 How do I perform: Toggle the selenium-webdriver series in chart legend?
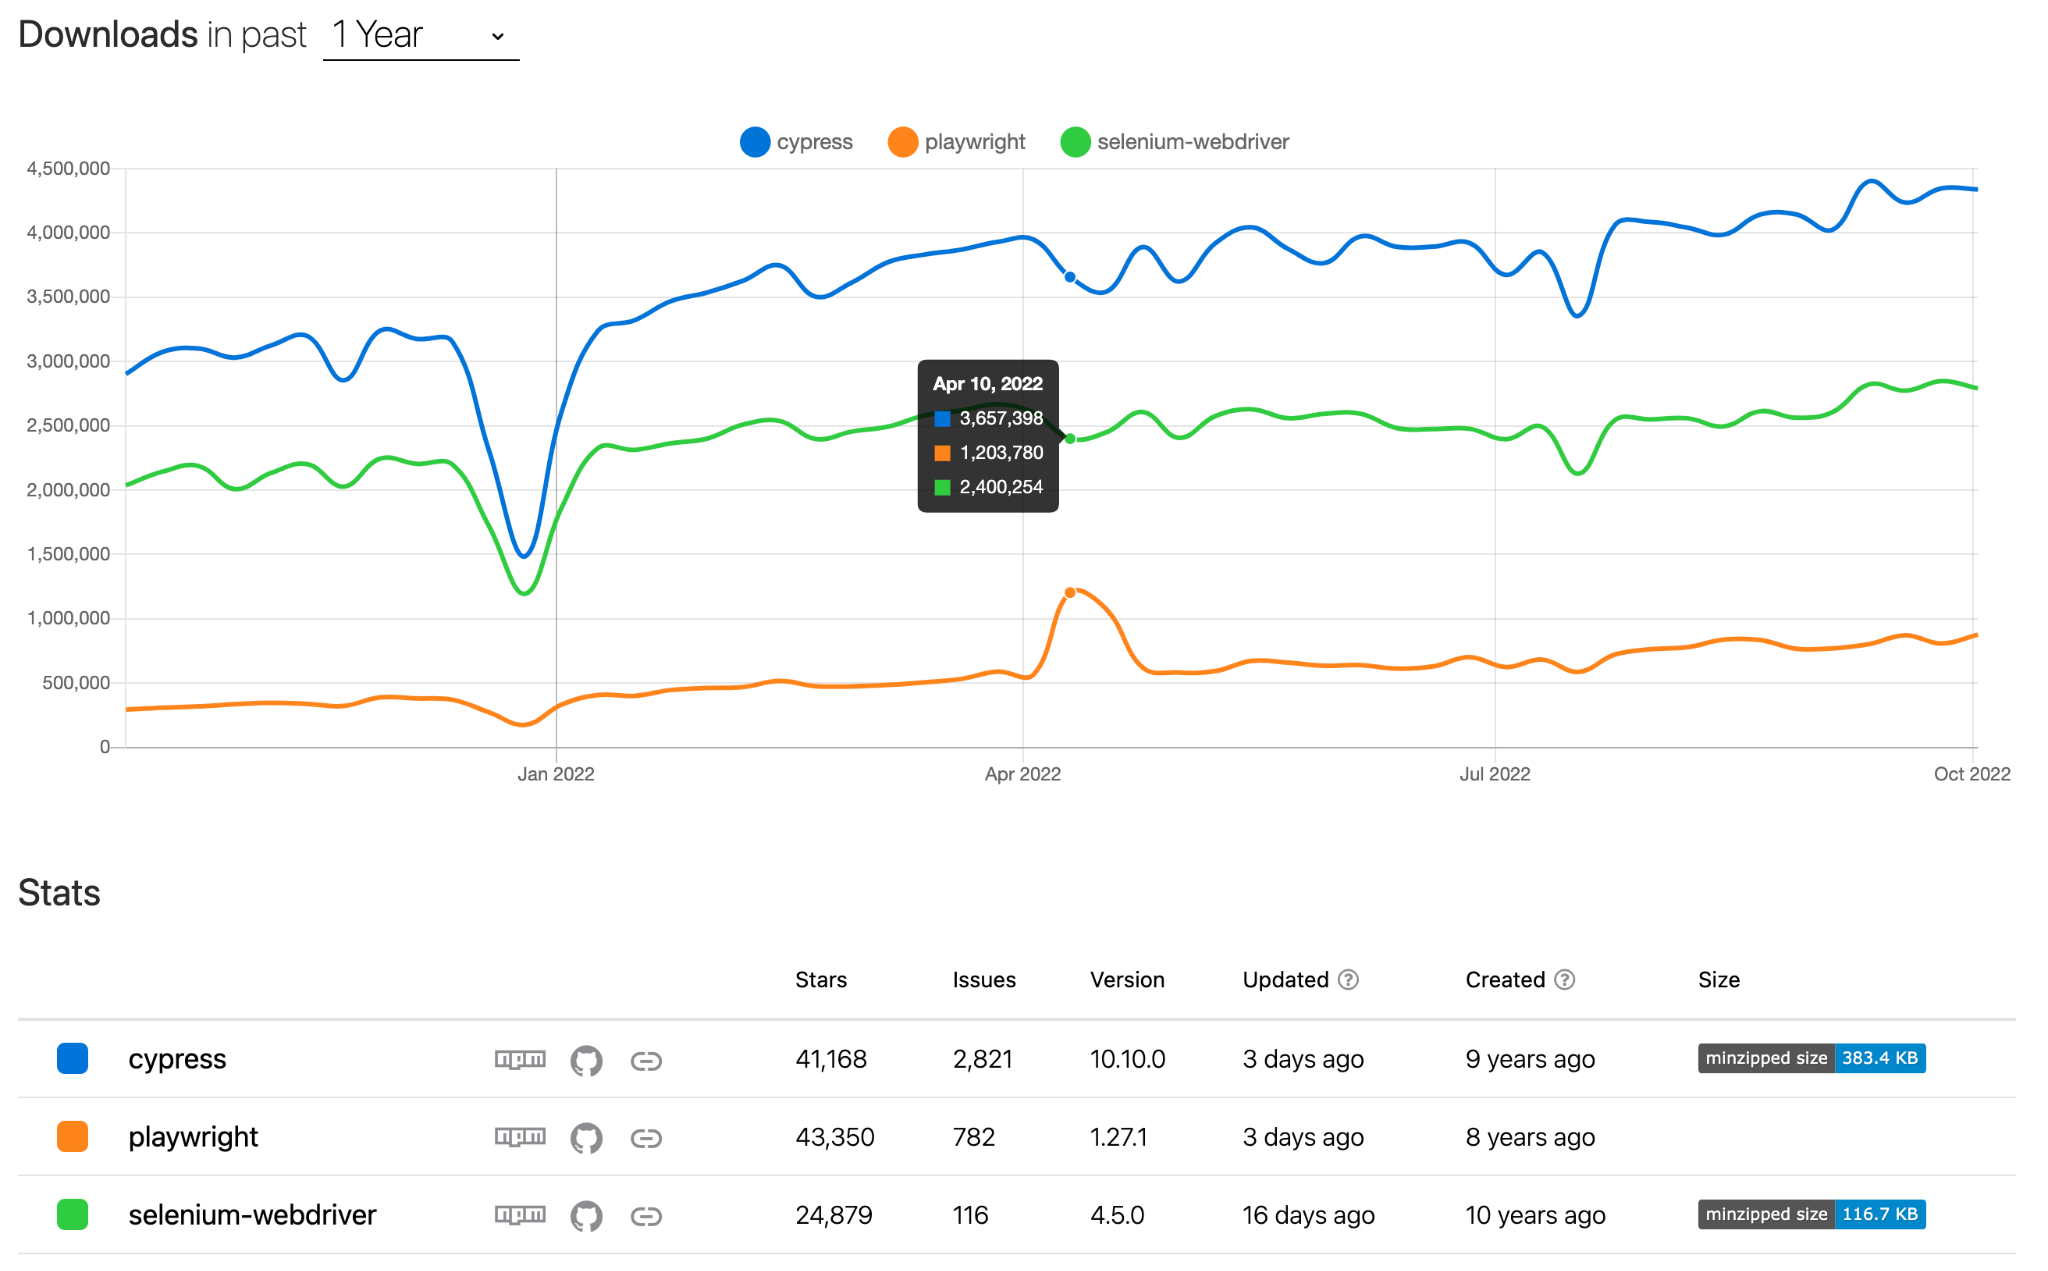point(1175,142)
